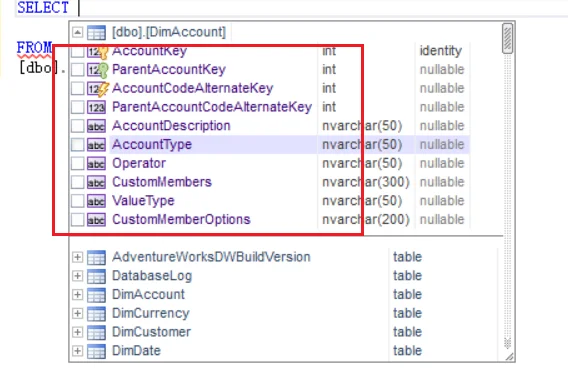Click the abc icon next to CustomMemberOptions
This screenshot has height=386, width=568.
tap(96, 220)
